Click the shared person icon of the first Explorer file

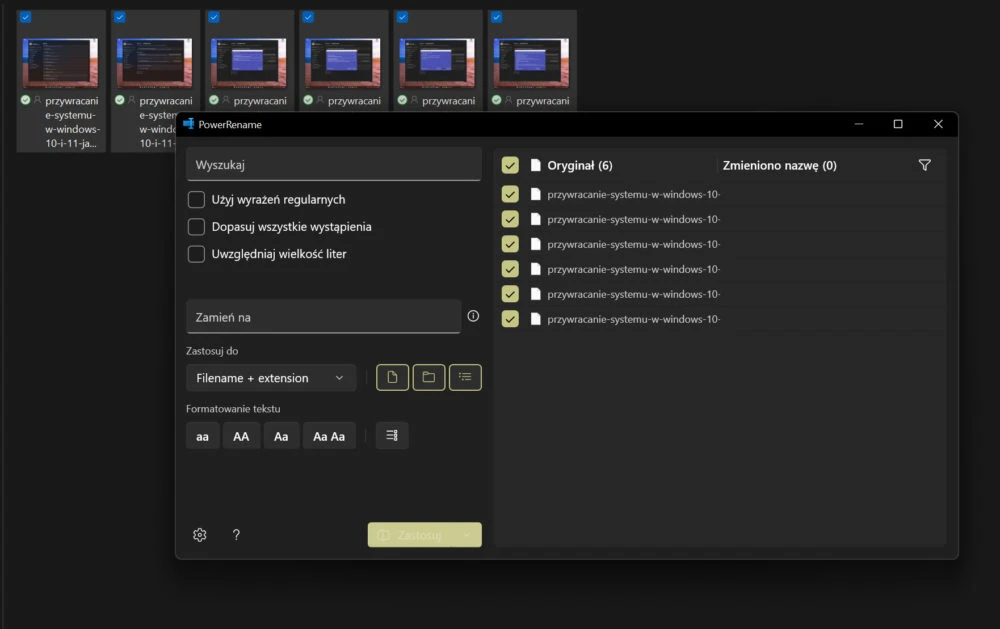pos(38,100)
